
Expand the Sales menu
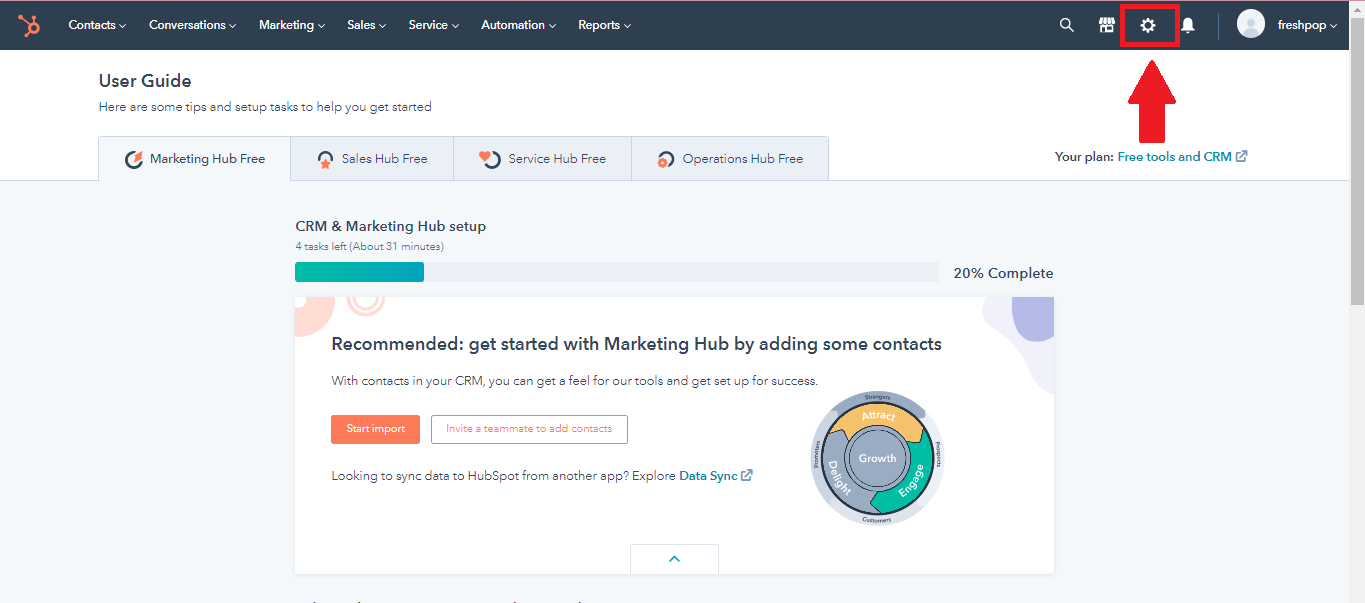pos(367,25)
